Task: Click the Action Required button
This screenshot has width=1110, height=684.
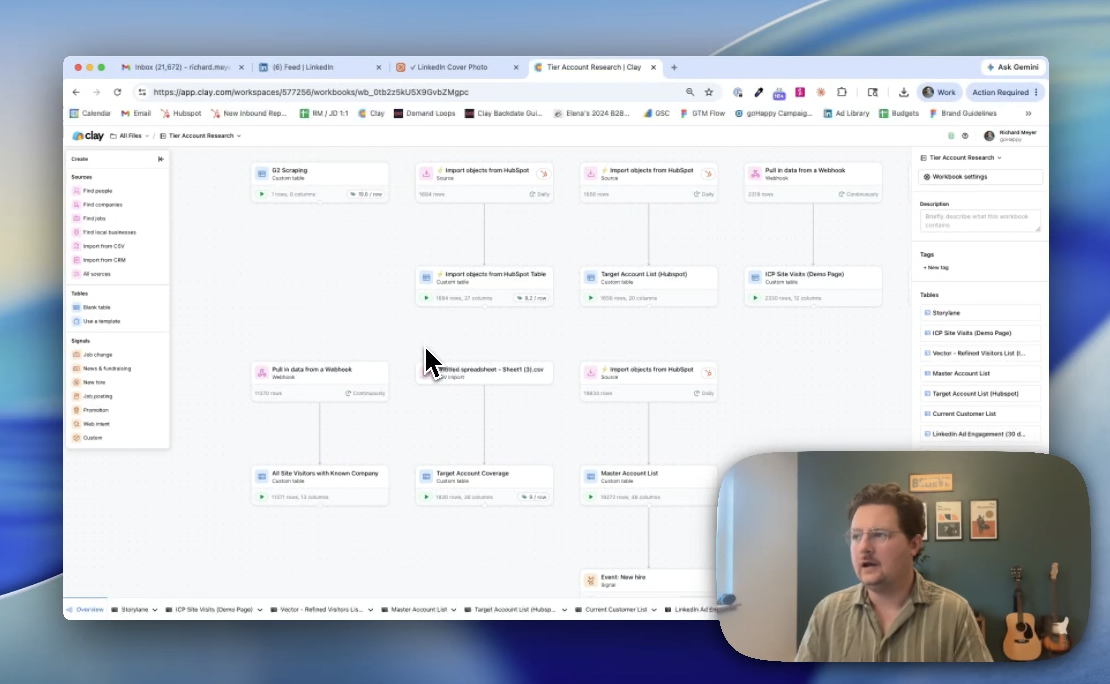Action: tap(1005, 92)
